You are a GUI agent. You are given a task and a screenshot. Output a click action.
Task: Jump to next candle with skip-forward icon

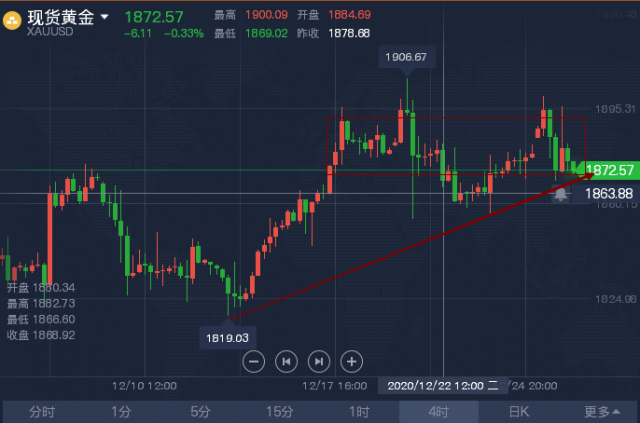tap(319, 361)
